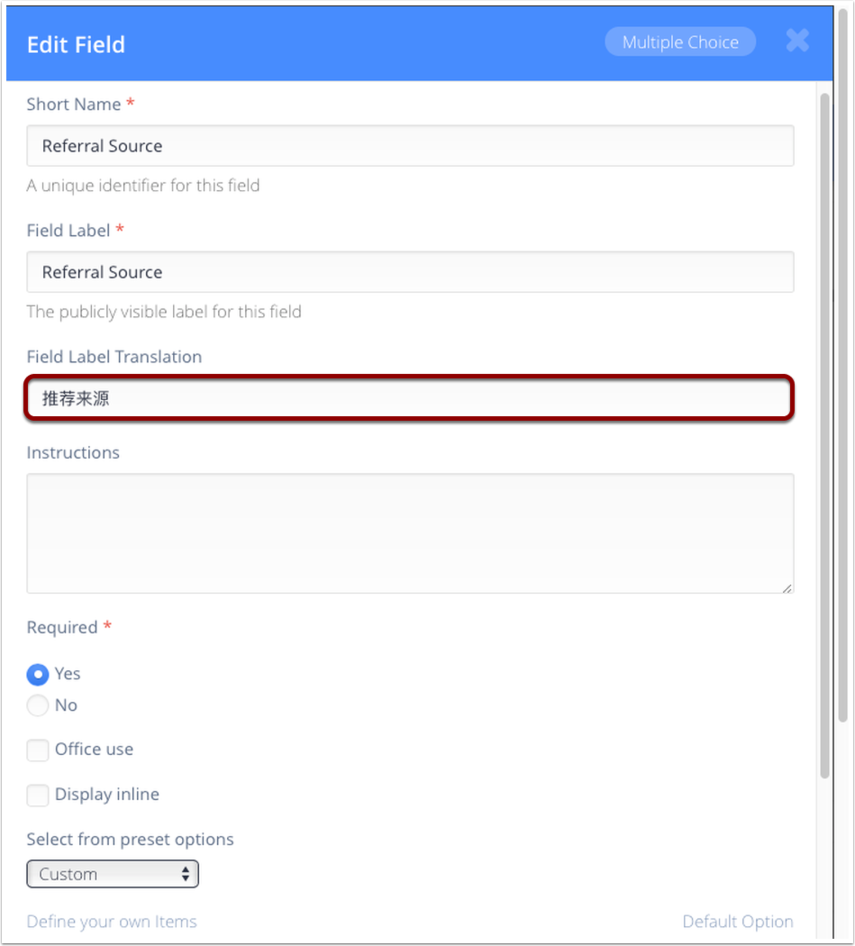Click the Field Label Translation input
The image size is (855, 946).
tap(410, 398)
